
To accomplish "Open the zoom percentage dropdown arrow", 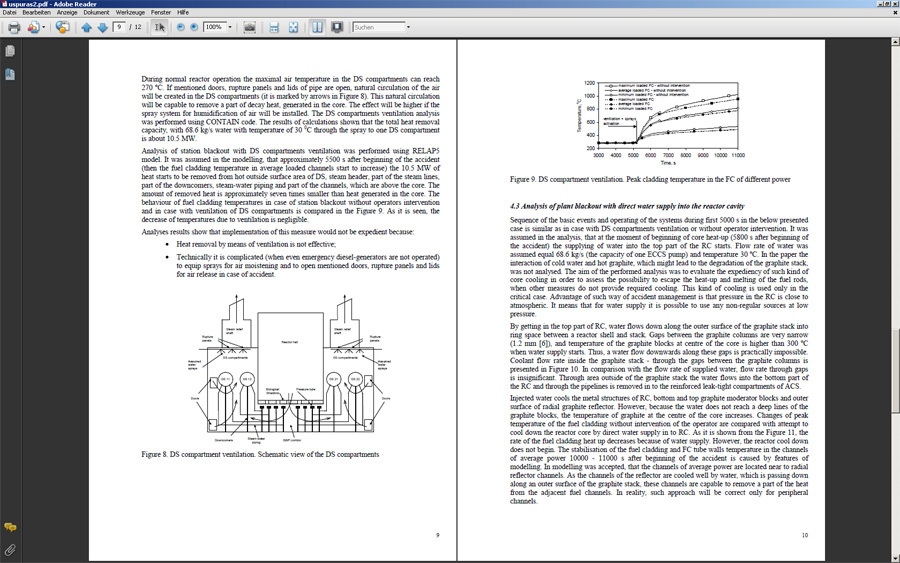I will tap(230, 27).
